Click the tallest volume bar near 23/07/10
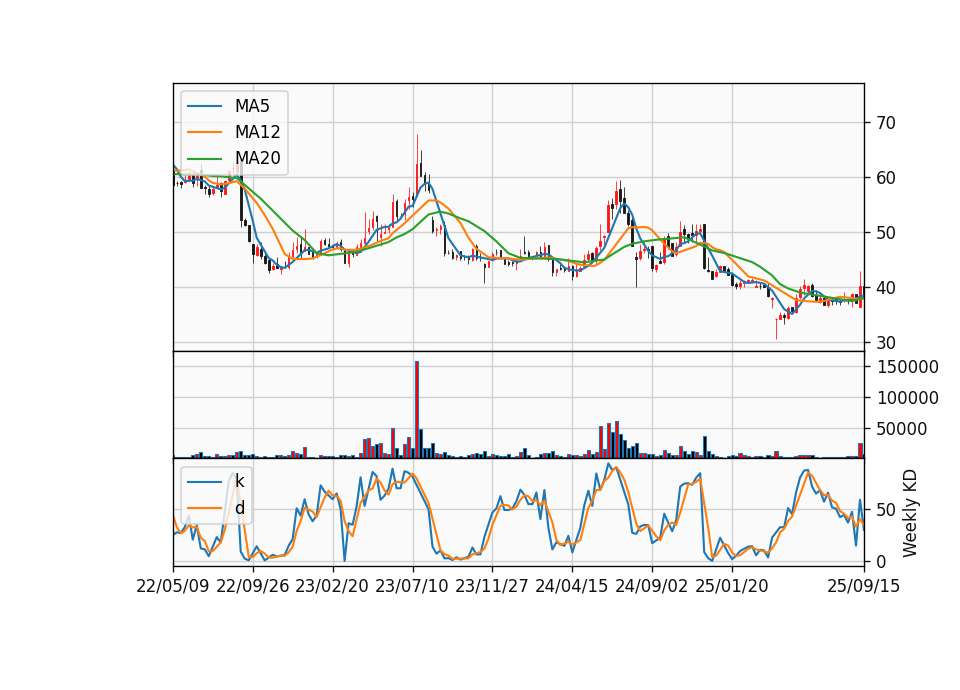 click(x=417, y=410)
